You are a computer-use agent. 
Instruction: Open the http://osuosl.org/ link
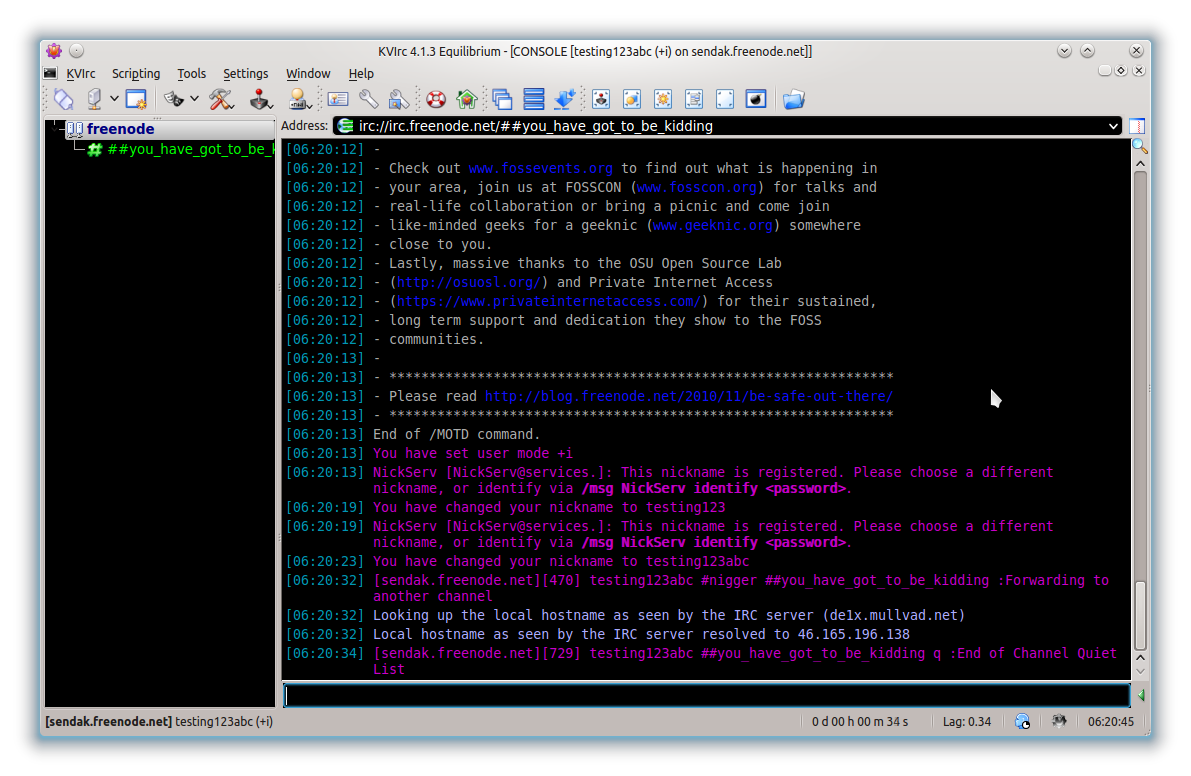click(469, 282)
